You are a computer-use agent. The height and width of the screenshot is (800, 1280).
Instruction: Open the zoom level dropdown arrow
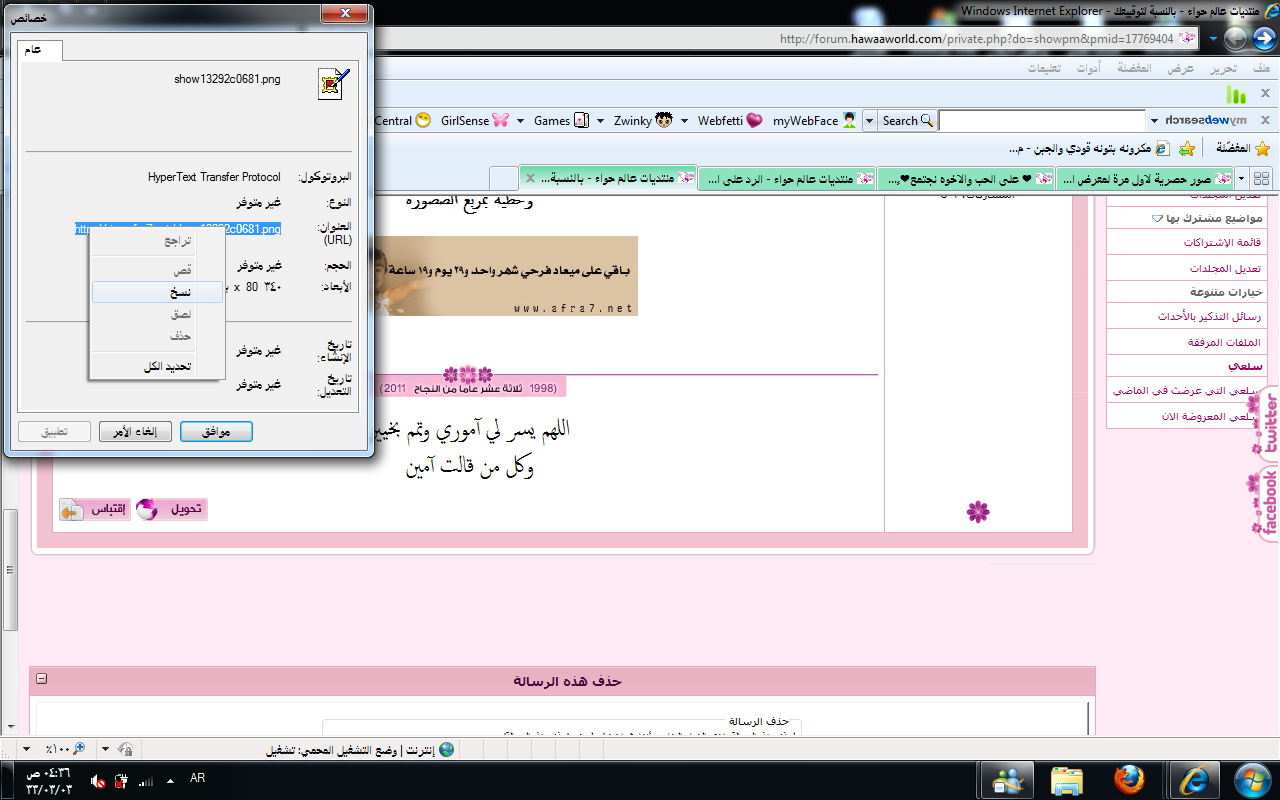point(25,749)
